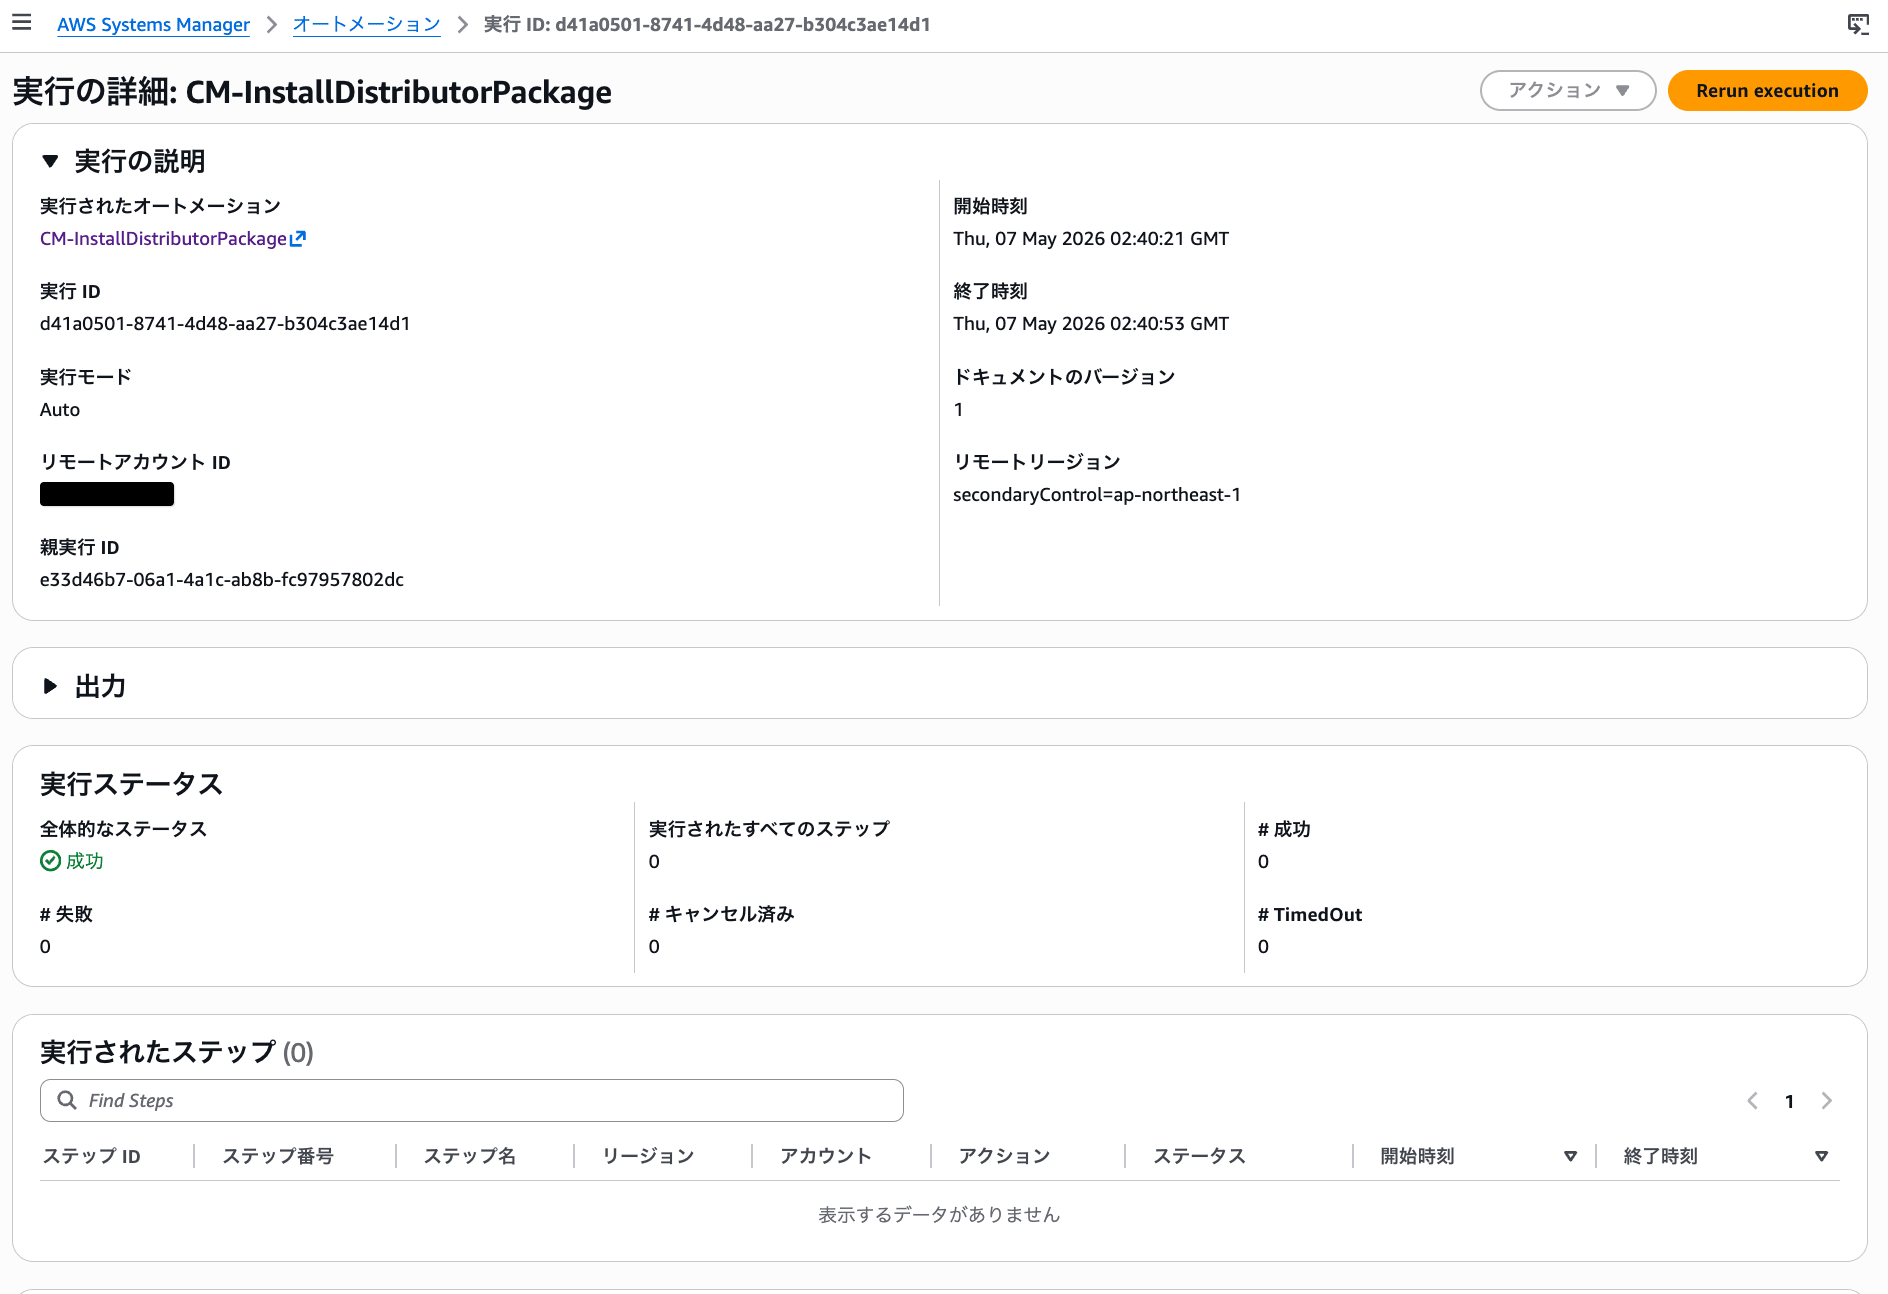1888x1294 pixels.
Task: Select start time Thu, 07 May 2026 02:40:21 GMT
Action: tap(1091, 239)
